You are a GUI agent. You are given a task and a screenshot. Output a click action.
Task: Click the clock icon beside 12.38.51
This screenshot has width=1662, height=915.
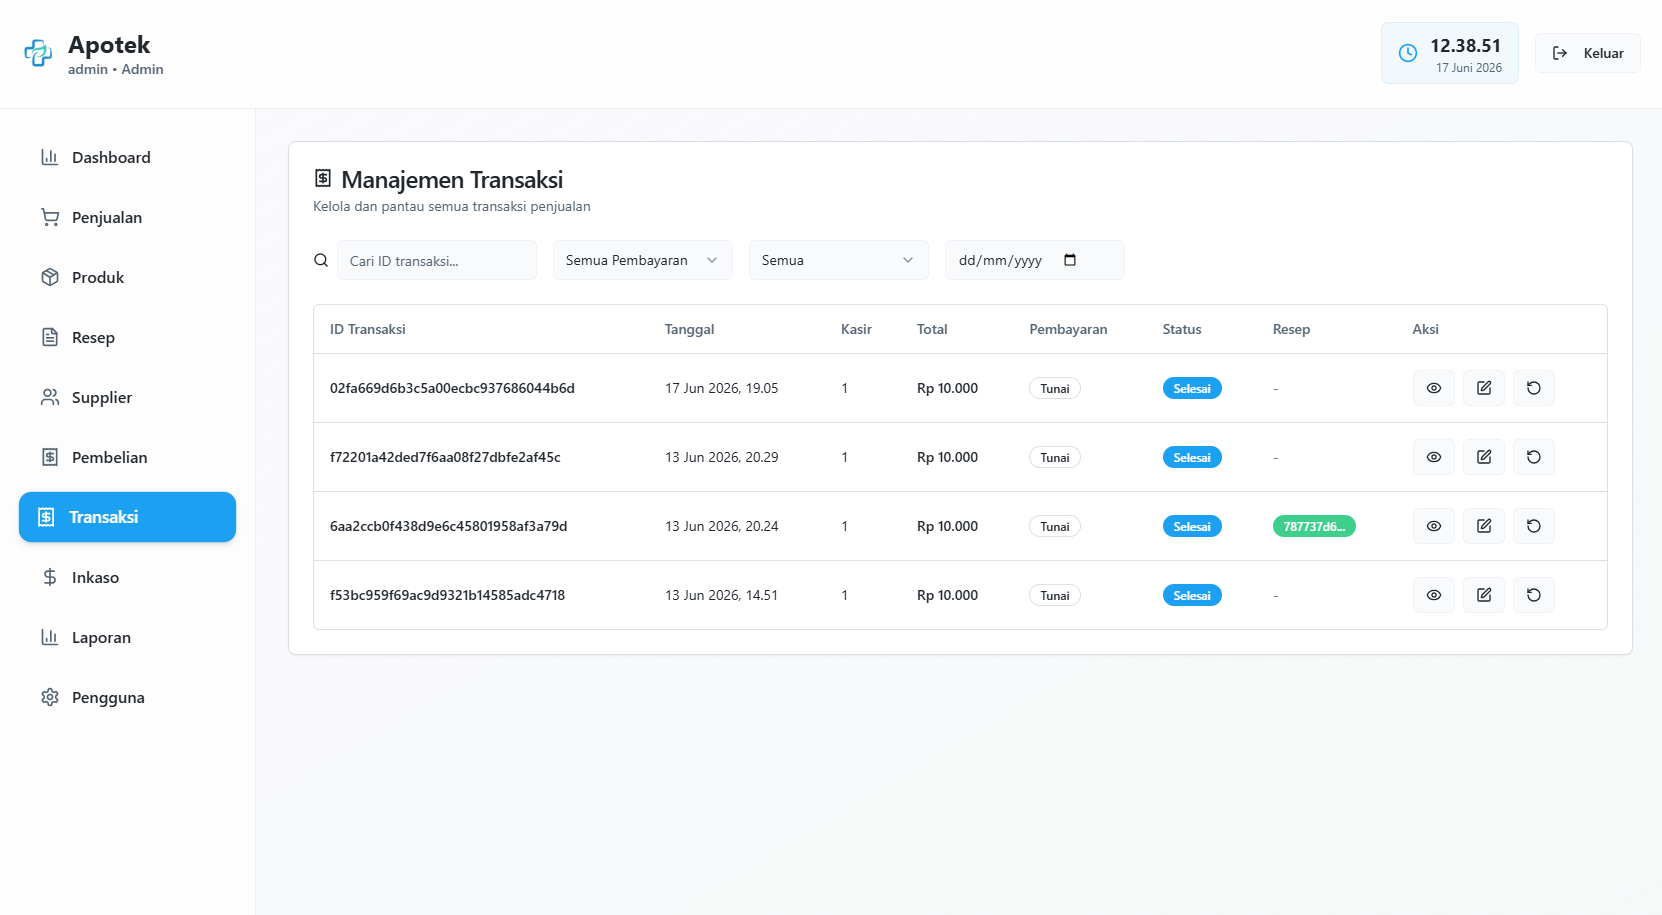1407,53
